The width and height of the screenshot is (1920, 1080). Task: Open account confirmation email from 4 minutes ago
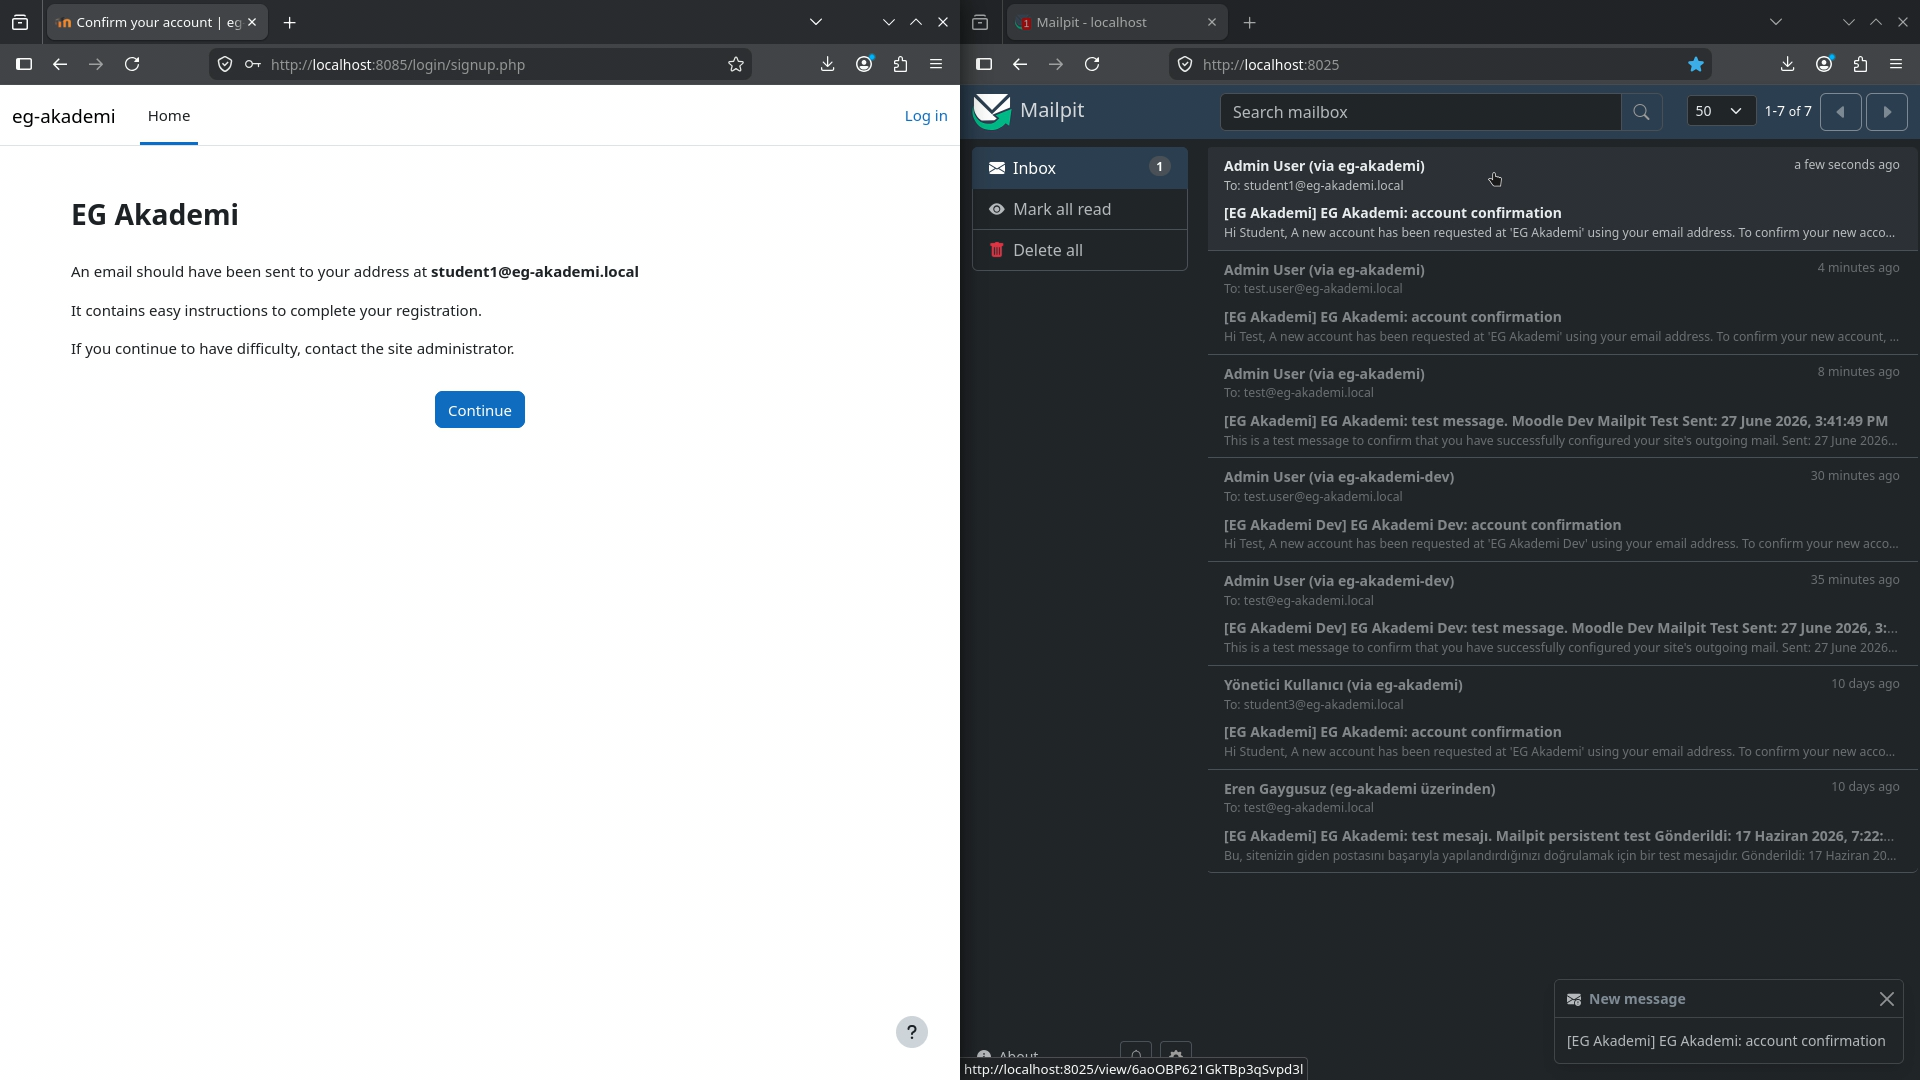1562,302
